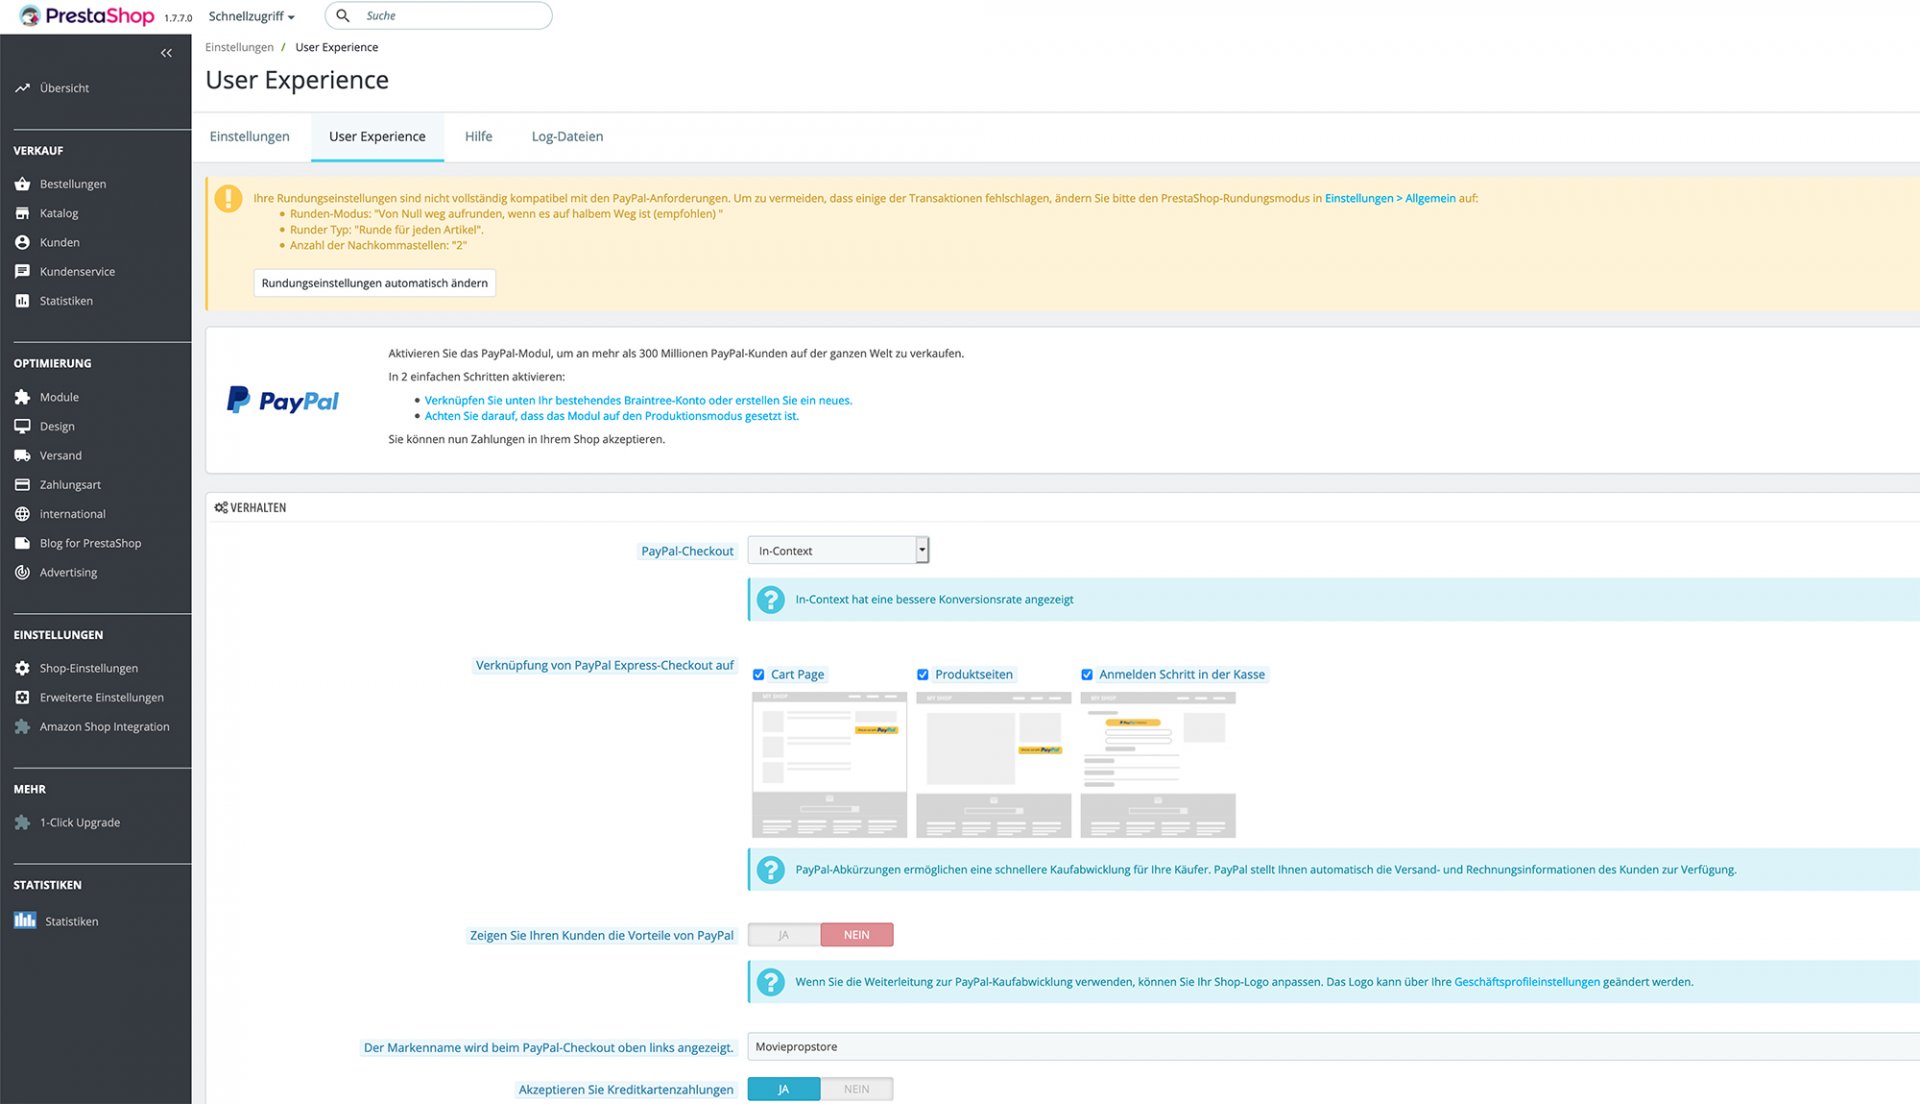Open the PayPal-Checkout In-Context dropdown
This screenshot has height=1104, width=1920.
click(x=838, y=550)
